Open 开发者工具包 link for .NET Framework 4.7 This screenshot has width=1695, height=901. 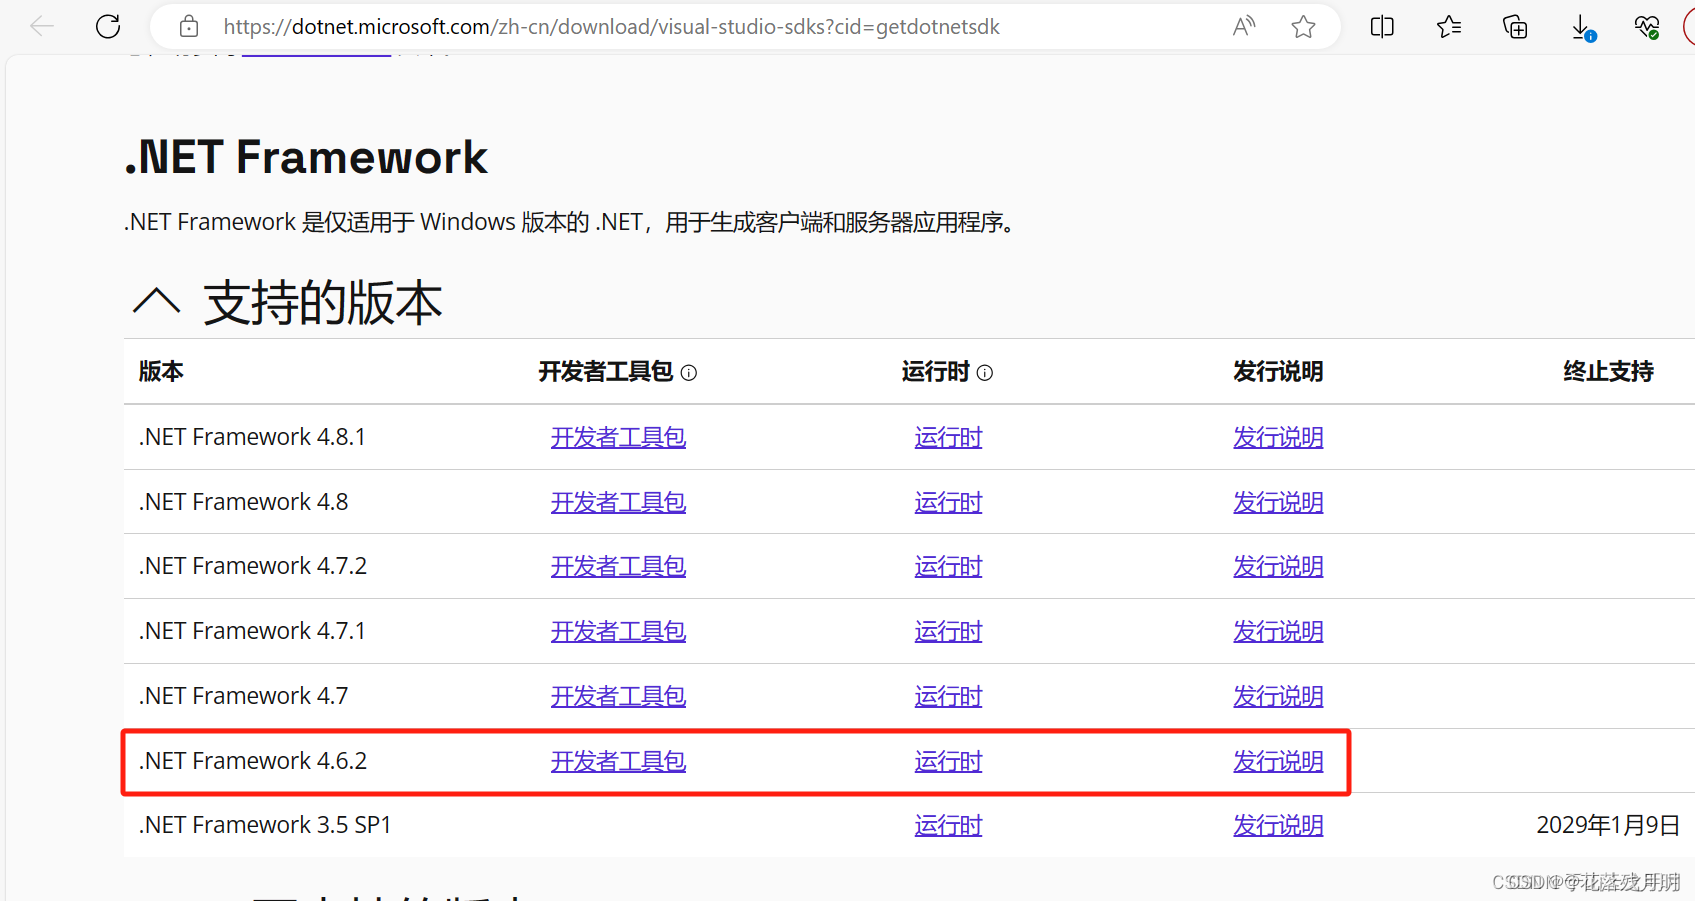618,696
